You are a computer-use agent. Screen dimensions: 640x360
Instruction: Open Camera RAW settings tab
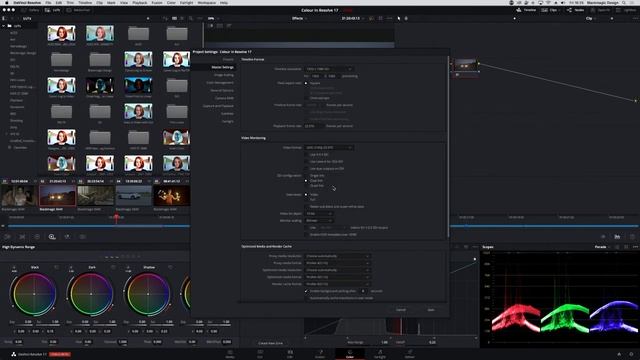click(224, 98)
